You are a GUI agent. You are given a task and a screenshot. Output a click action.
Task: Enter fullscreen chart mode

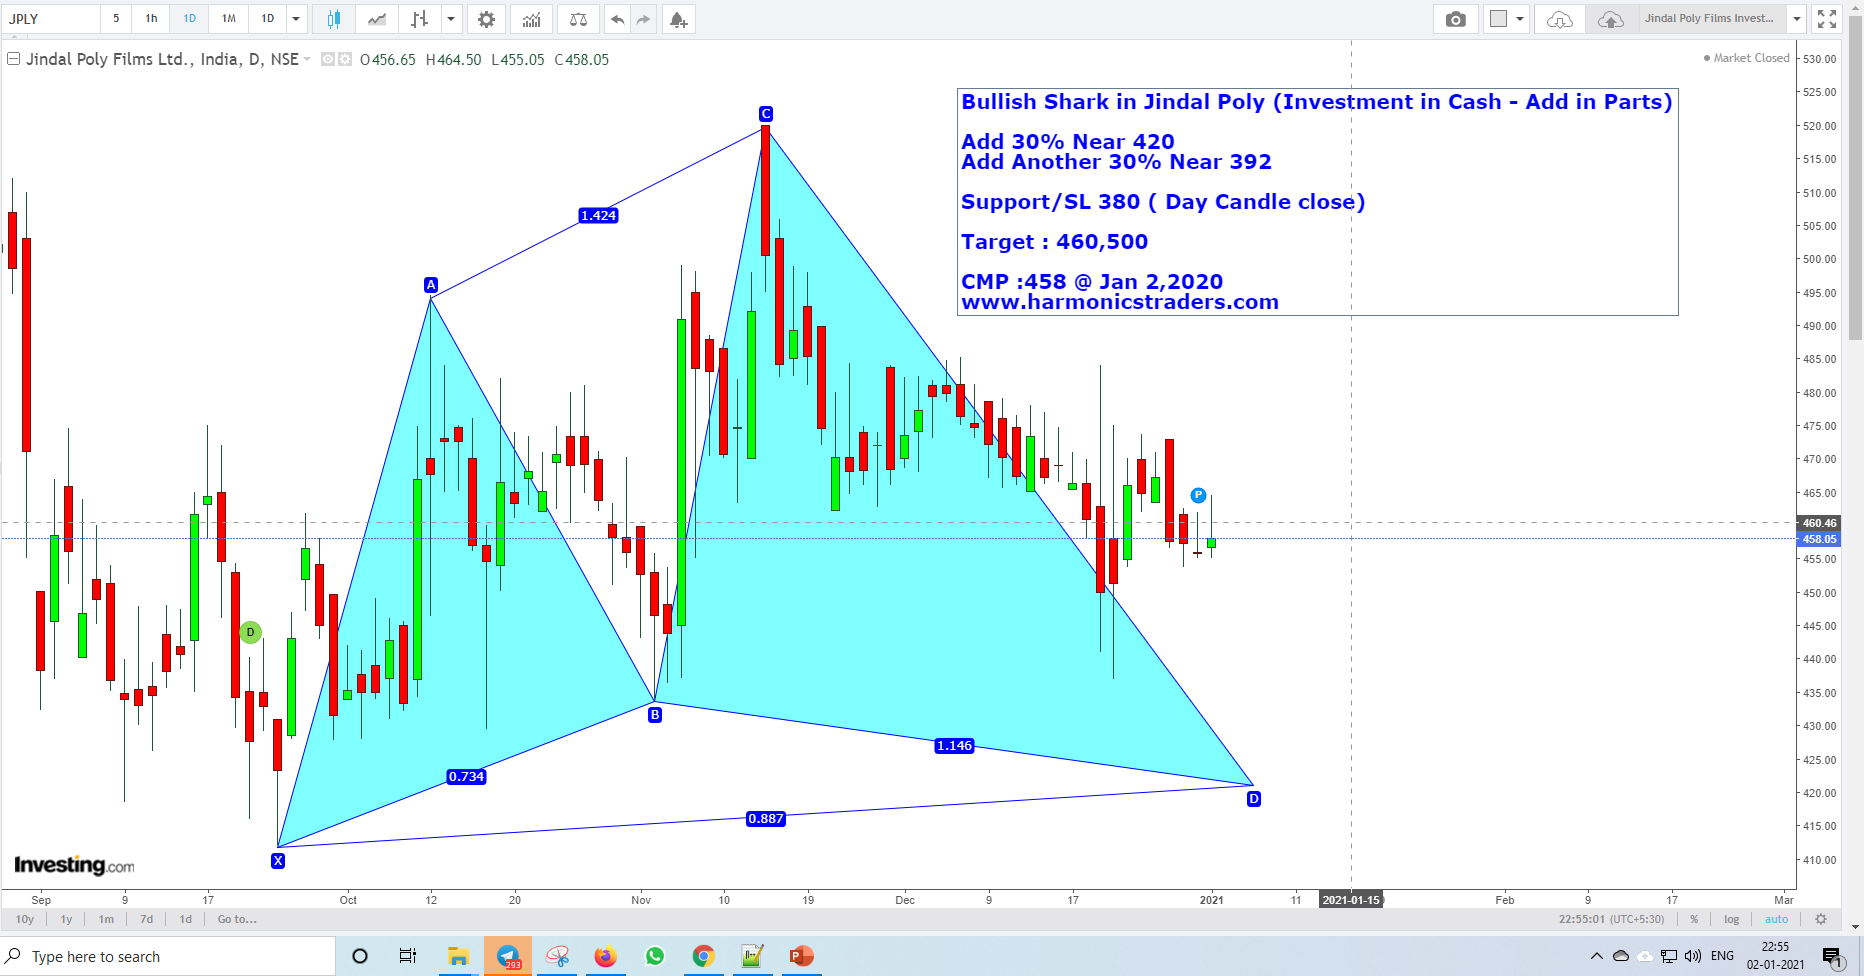(1827, 19)
